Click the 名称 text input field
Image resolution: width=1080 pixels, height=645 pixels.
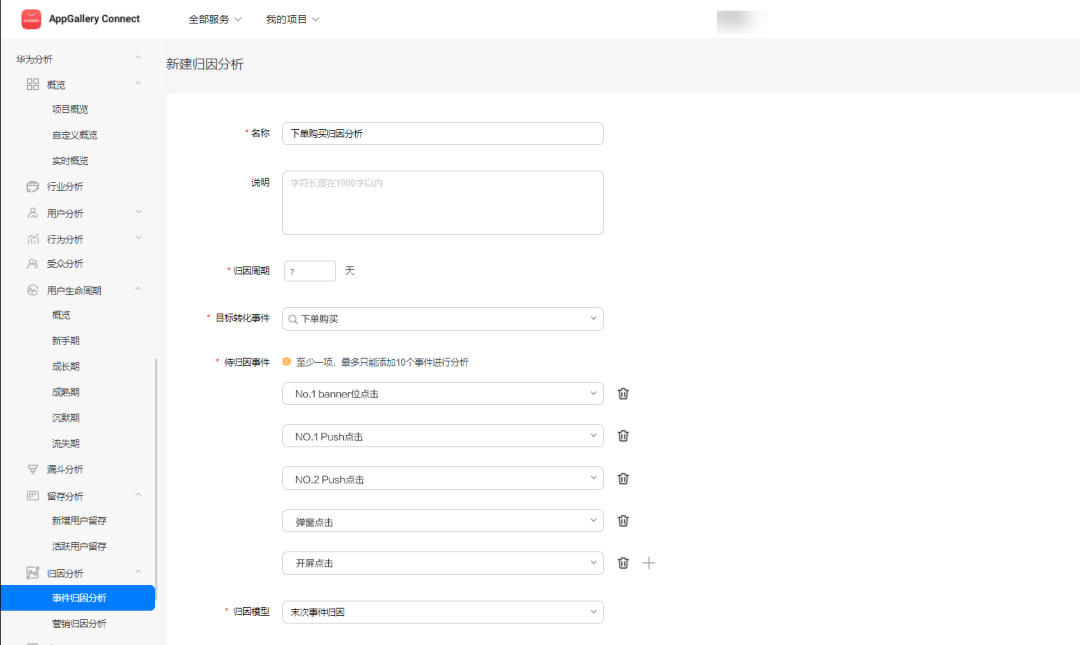pos(443,133)
